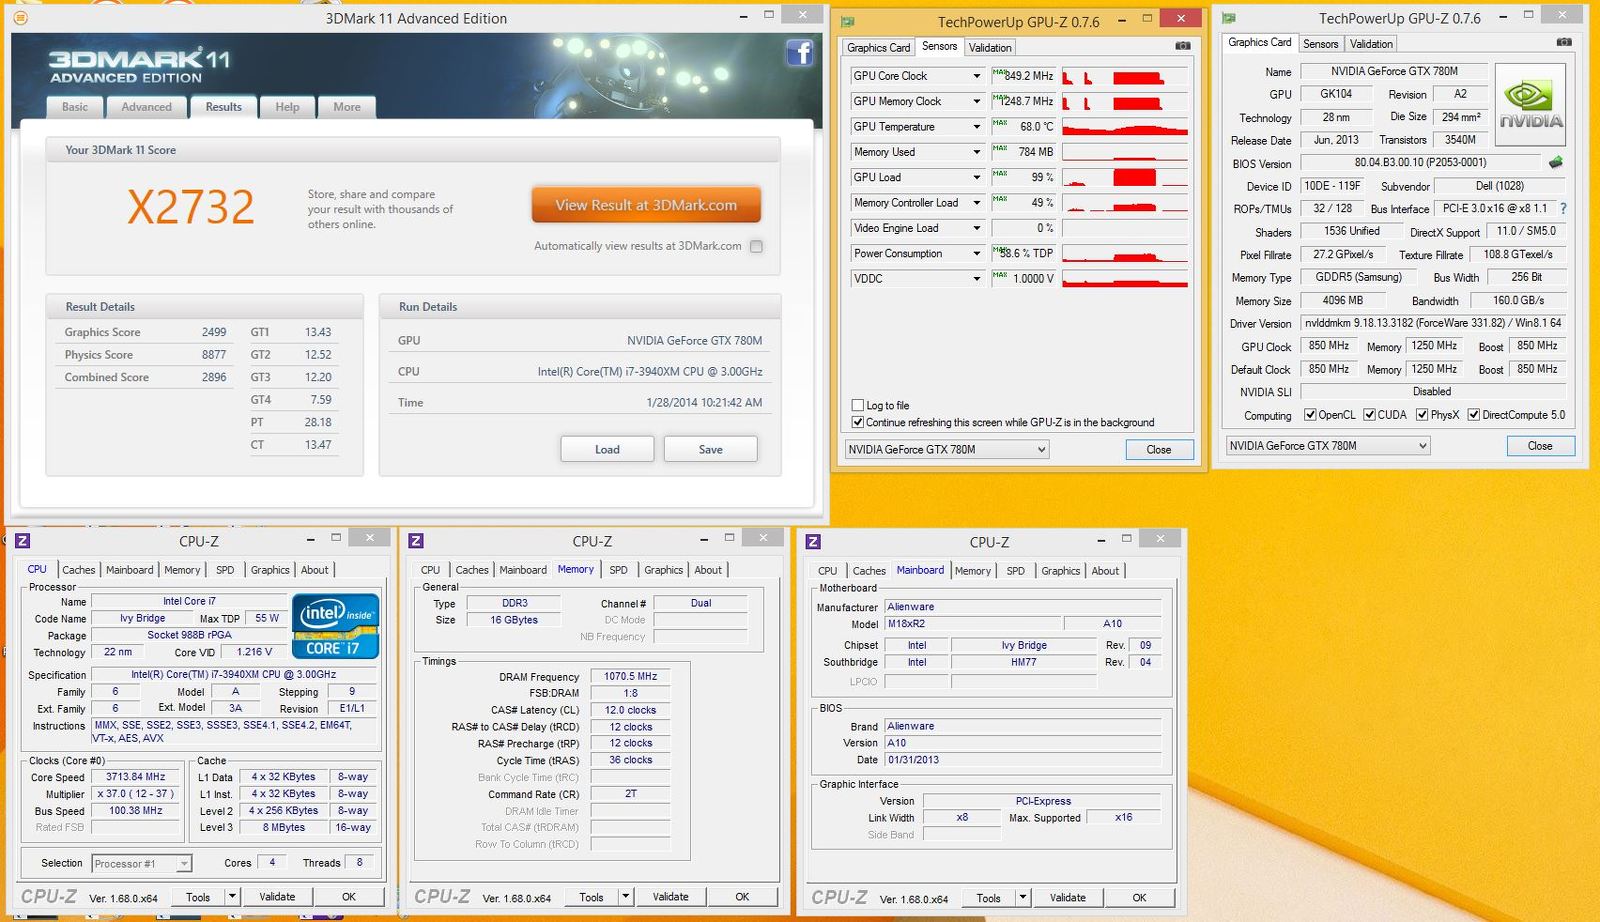1600x922 pixels.
Task: Click OK in CPU-Z Mainboard window
Action: (1139, 898)
